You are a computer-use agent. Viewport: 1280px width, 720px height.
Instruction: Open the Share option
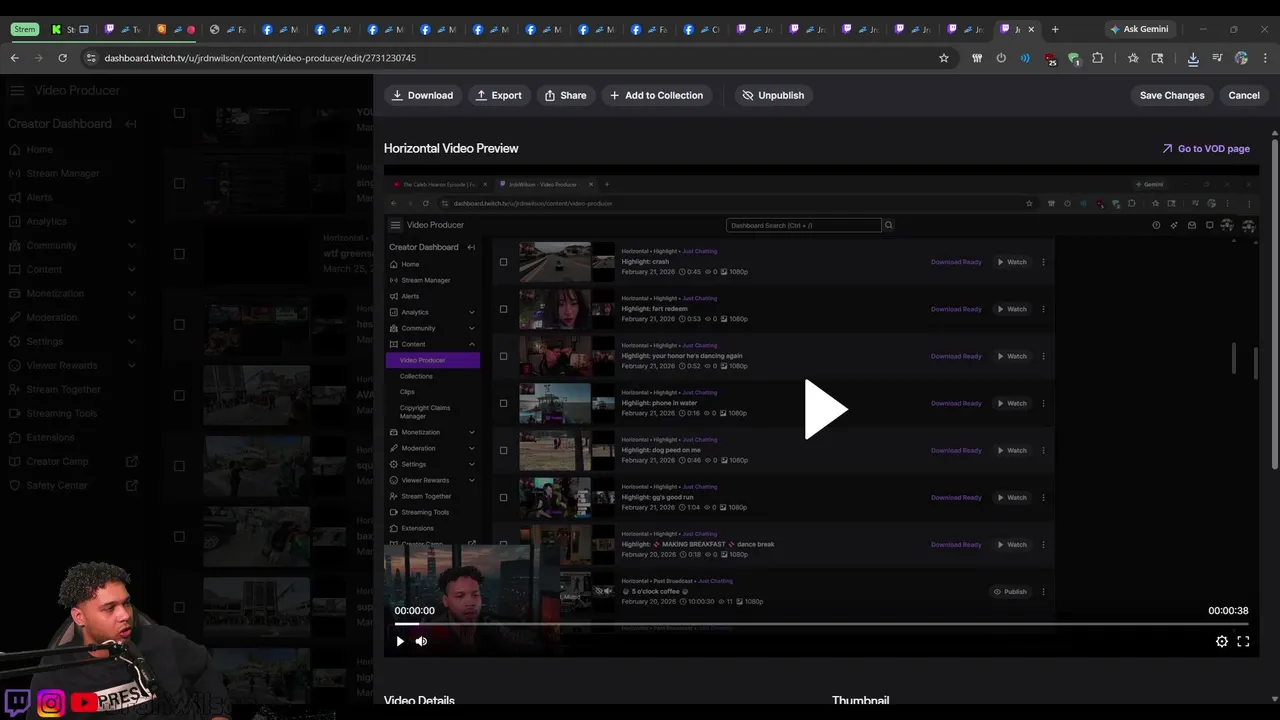coord(565,95)
